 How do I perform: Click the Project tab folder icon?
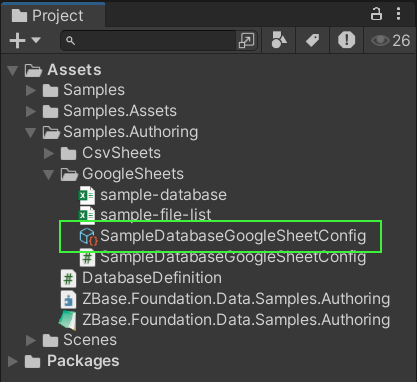tap(19, 15)
